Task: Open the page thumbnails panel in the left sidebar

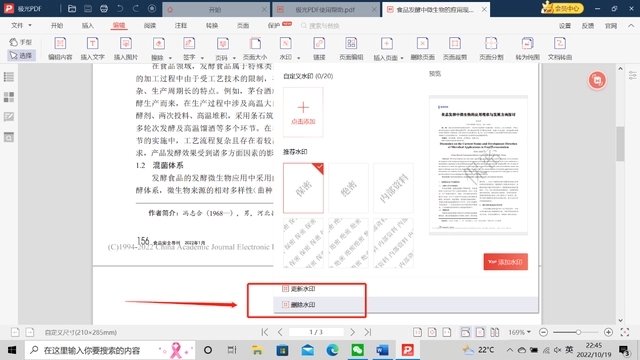Action: tap(9, 97)
